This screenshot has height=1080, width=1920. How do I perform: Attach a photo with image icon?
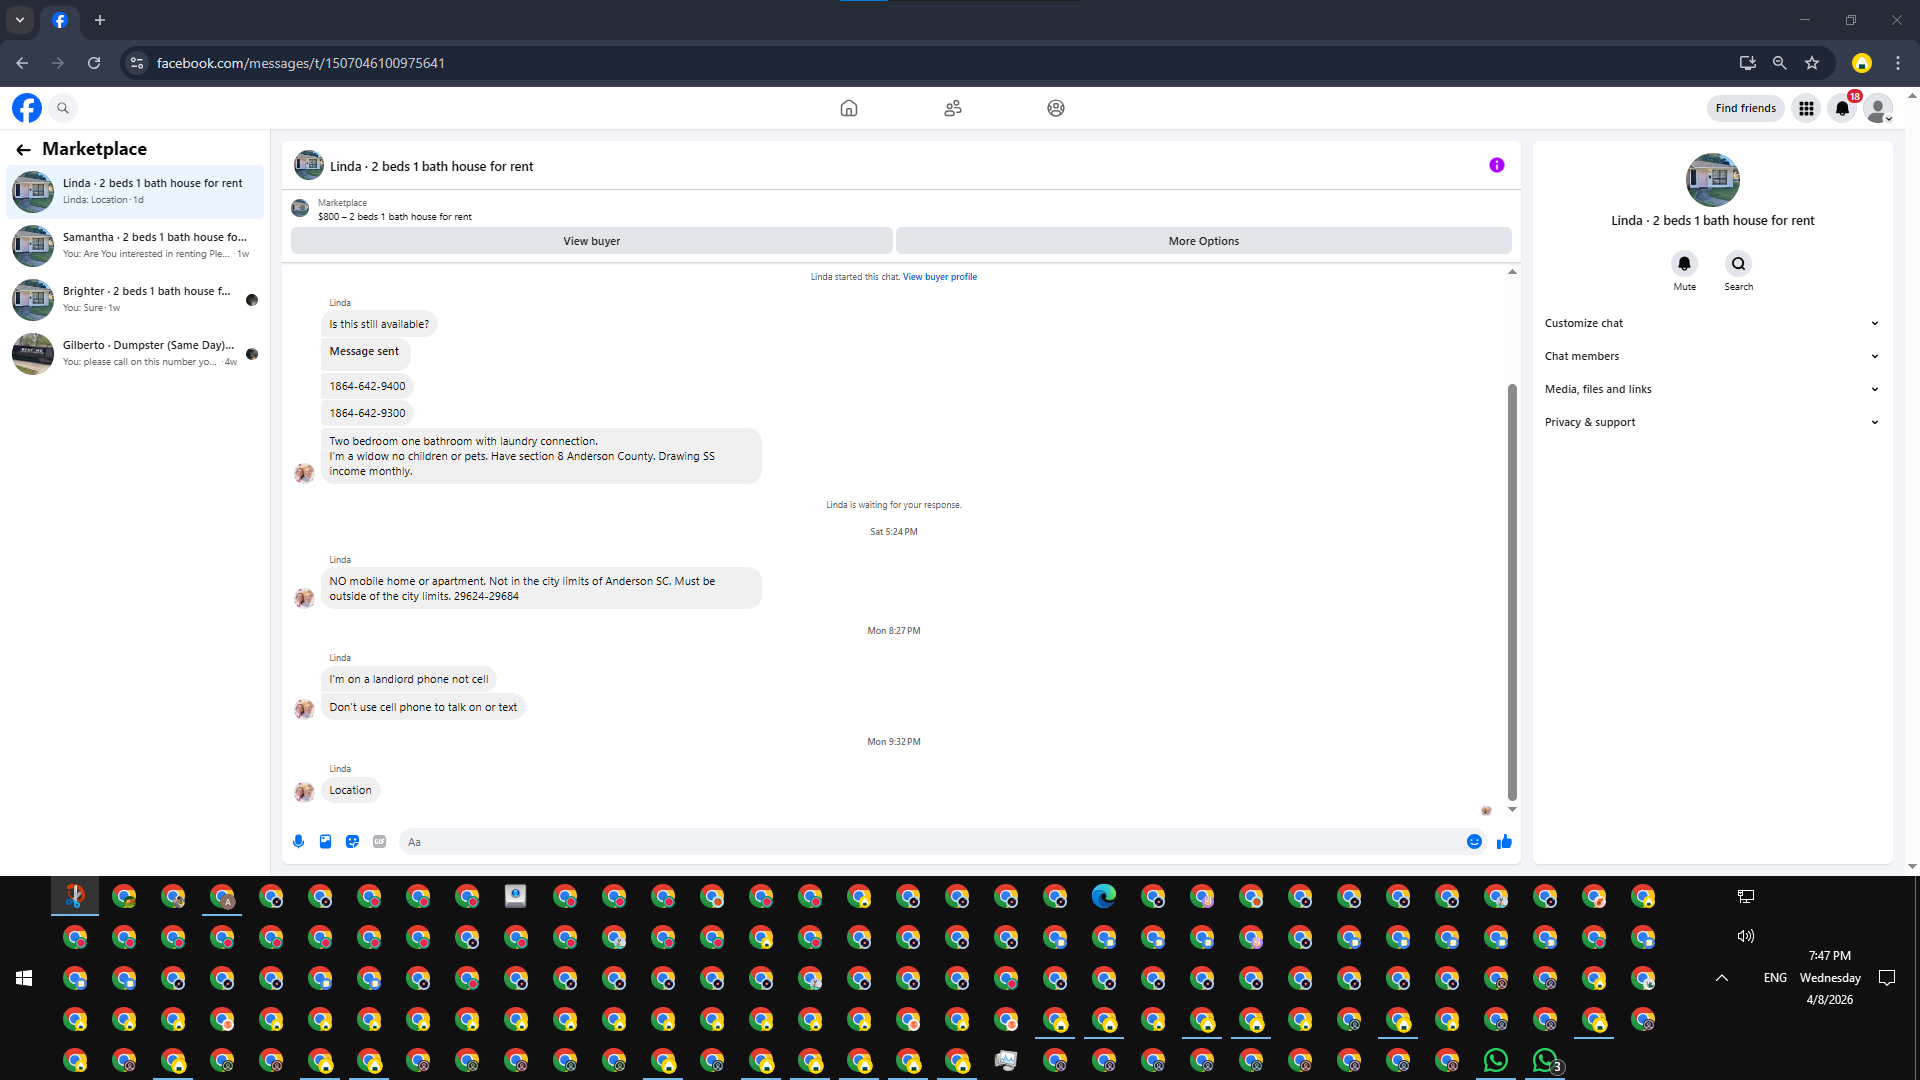[x=325, y=842]
